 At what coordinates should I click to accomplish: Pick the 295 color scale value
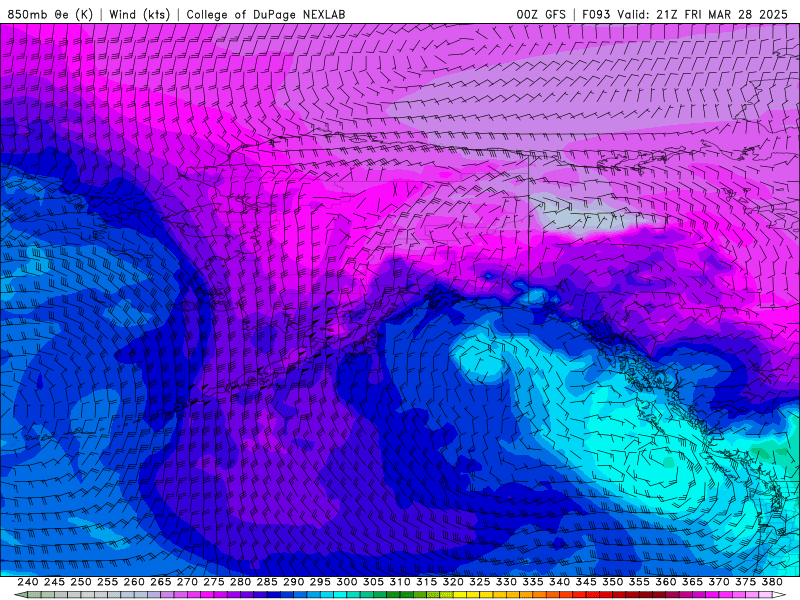coord(320,582)
